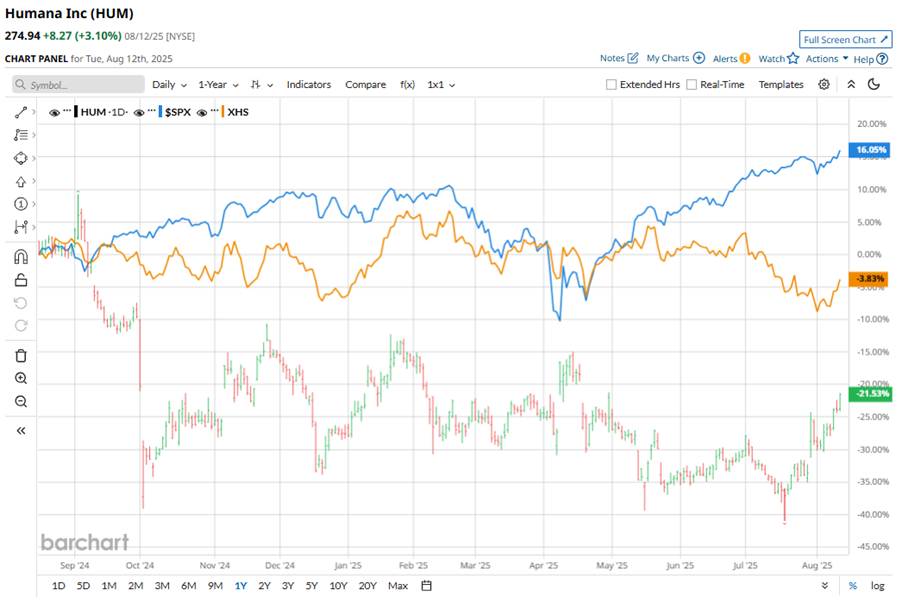Toggle the log scale button
The width and height of the screenshot is (902, 603).
click(877, 586)
